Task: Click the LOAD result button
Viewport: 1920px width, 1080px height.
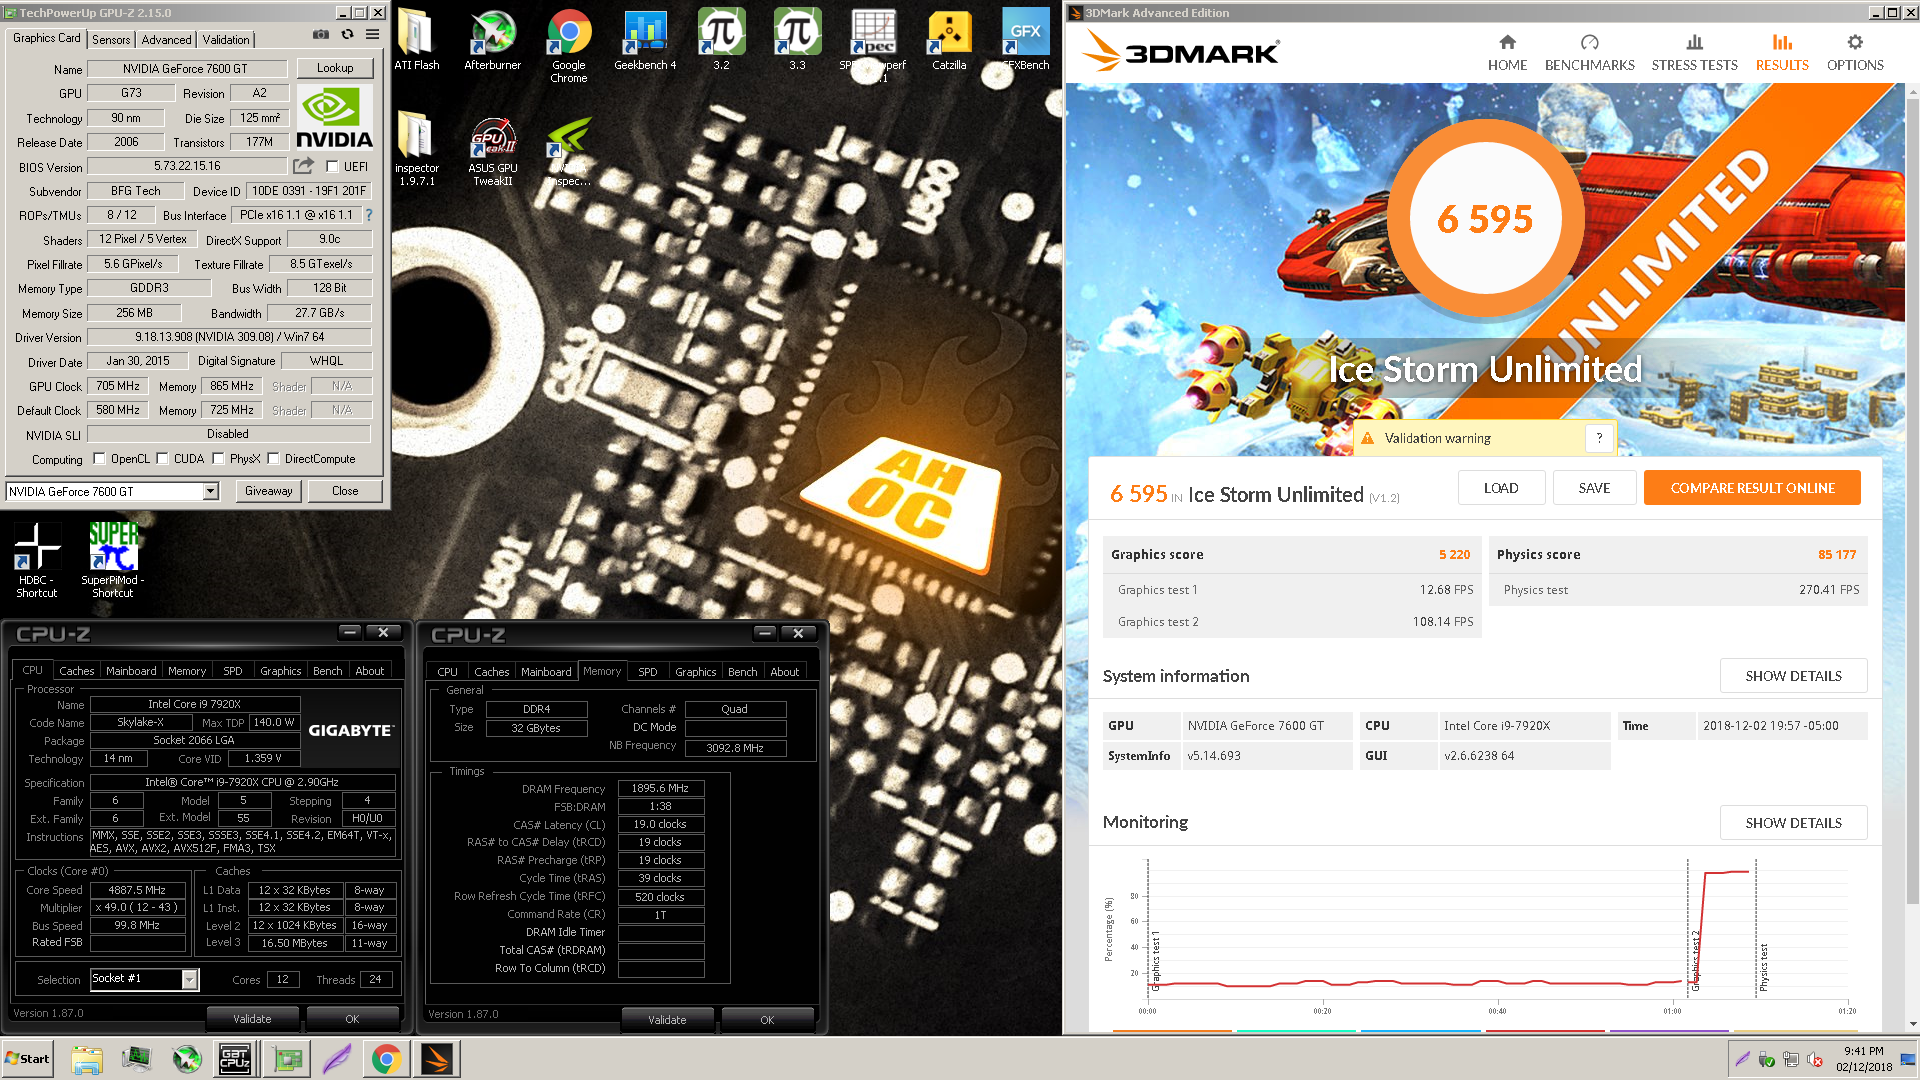Action: 1501,488
